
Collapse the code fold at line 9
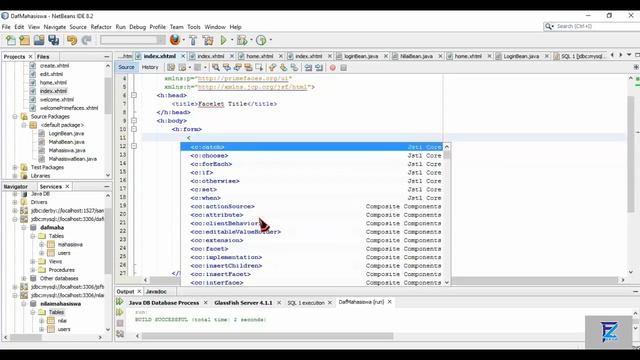[x=134, y=121]
